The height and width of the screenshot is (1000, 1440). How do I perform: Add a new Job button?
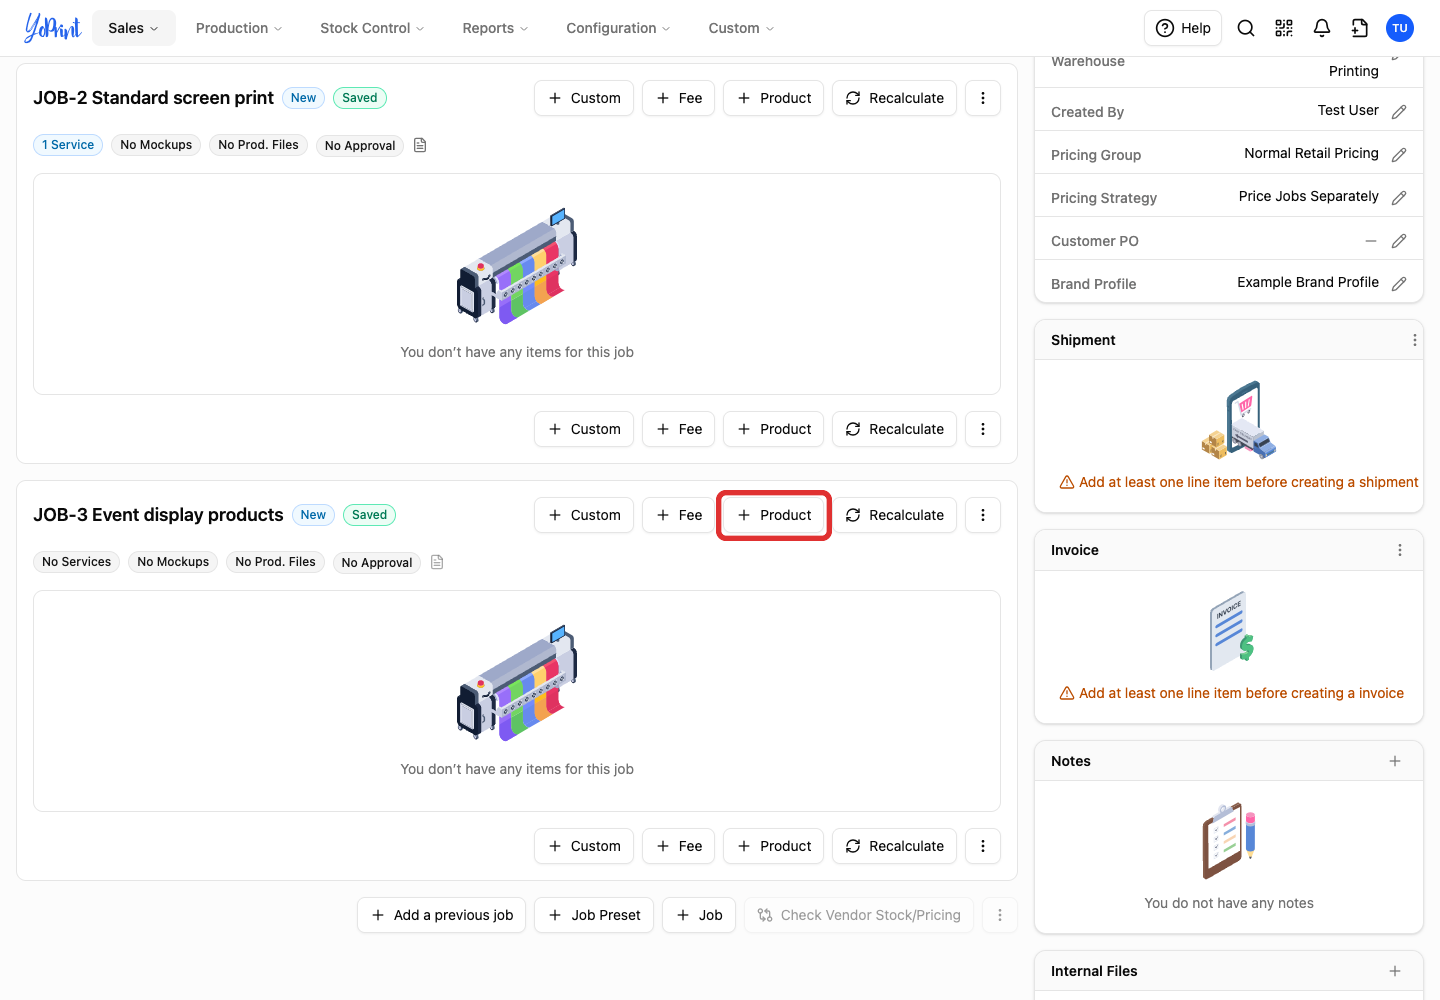[699, 915]
